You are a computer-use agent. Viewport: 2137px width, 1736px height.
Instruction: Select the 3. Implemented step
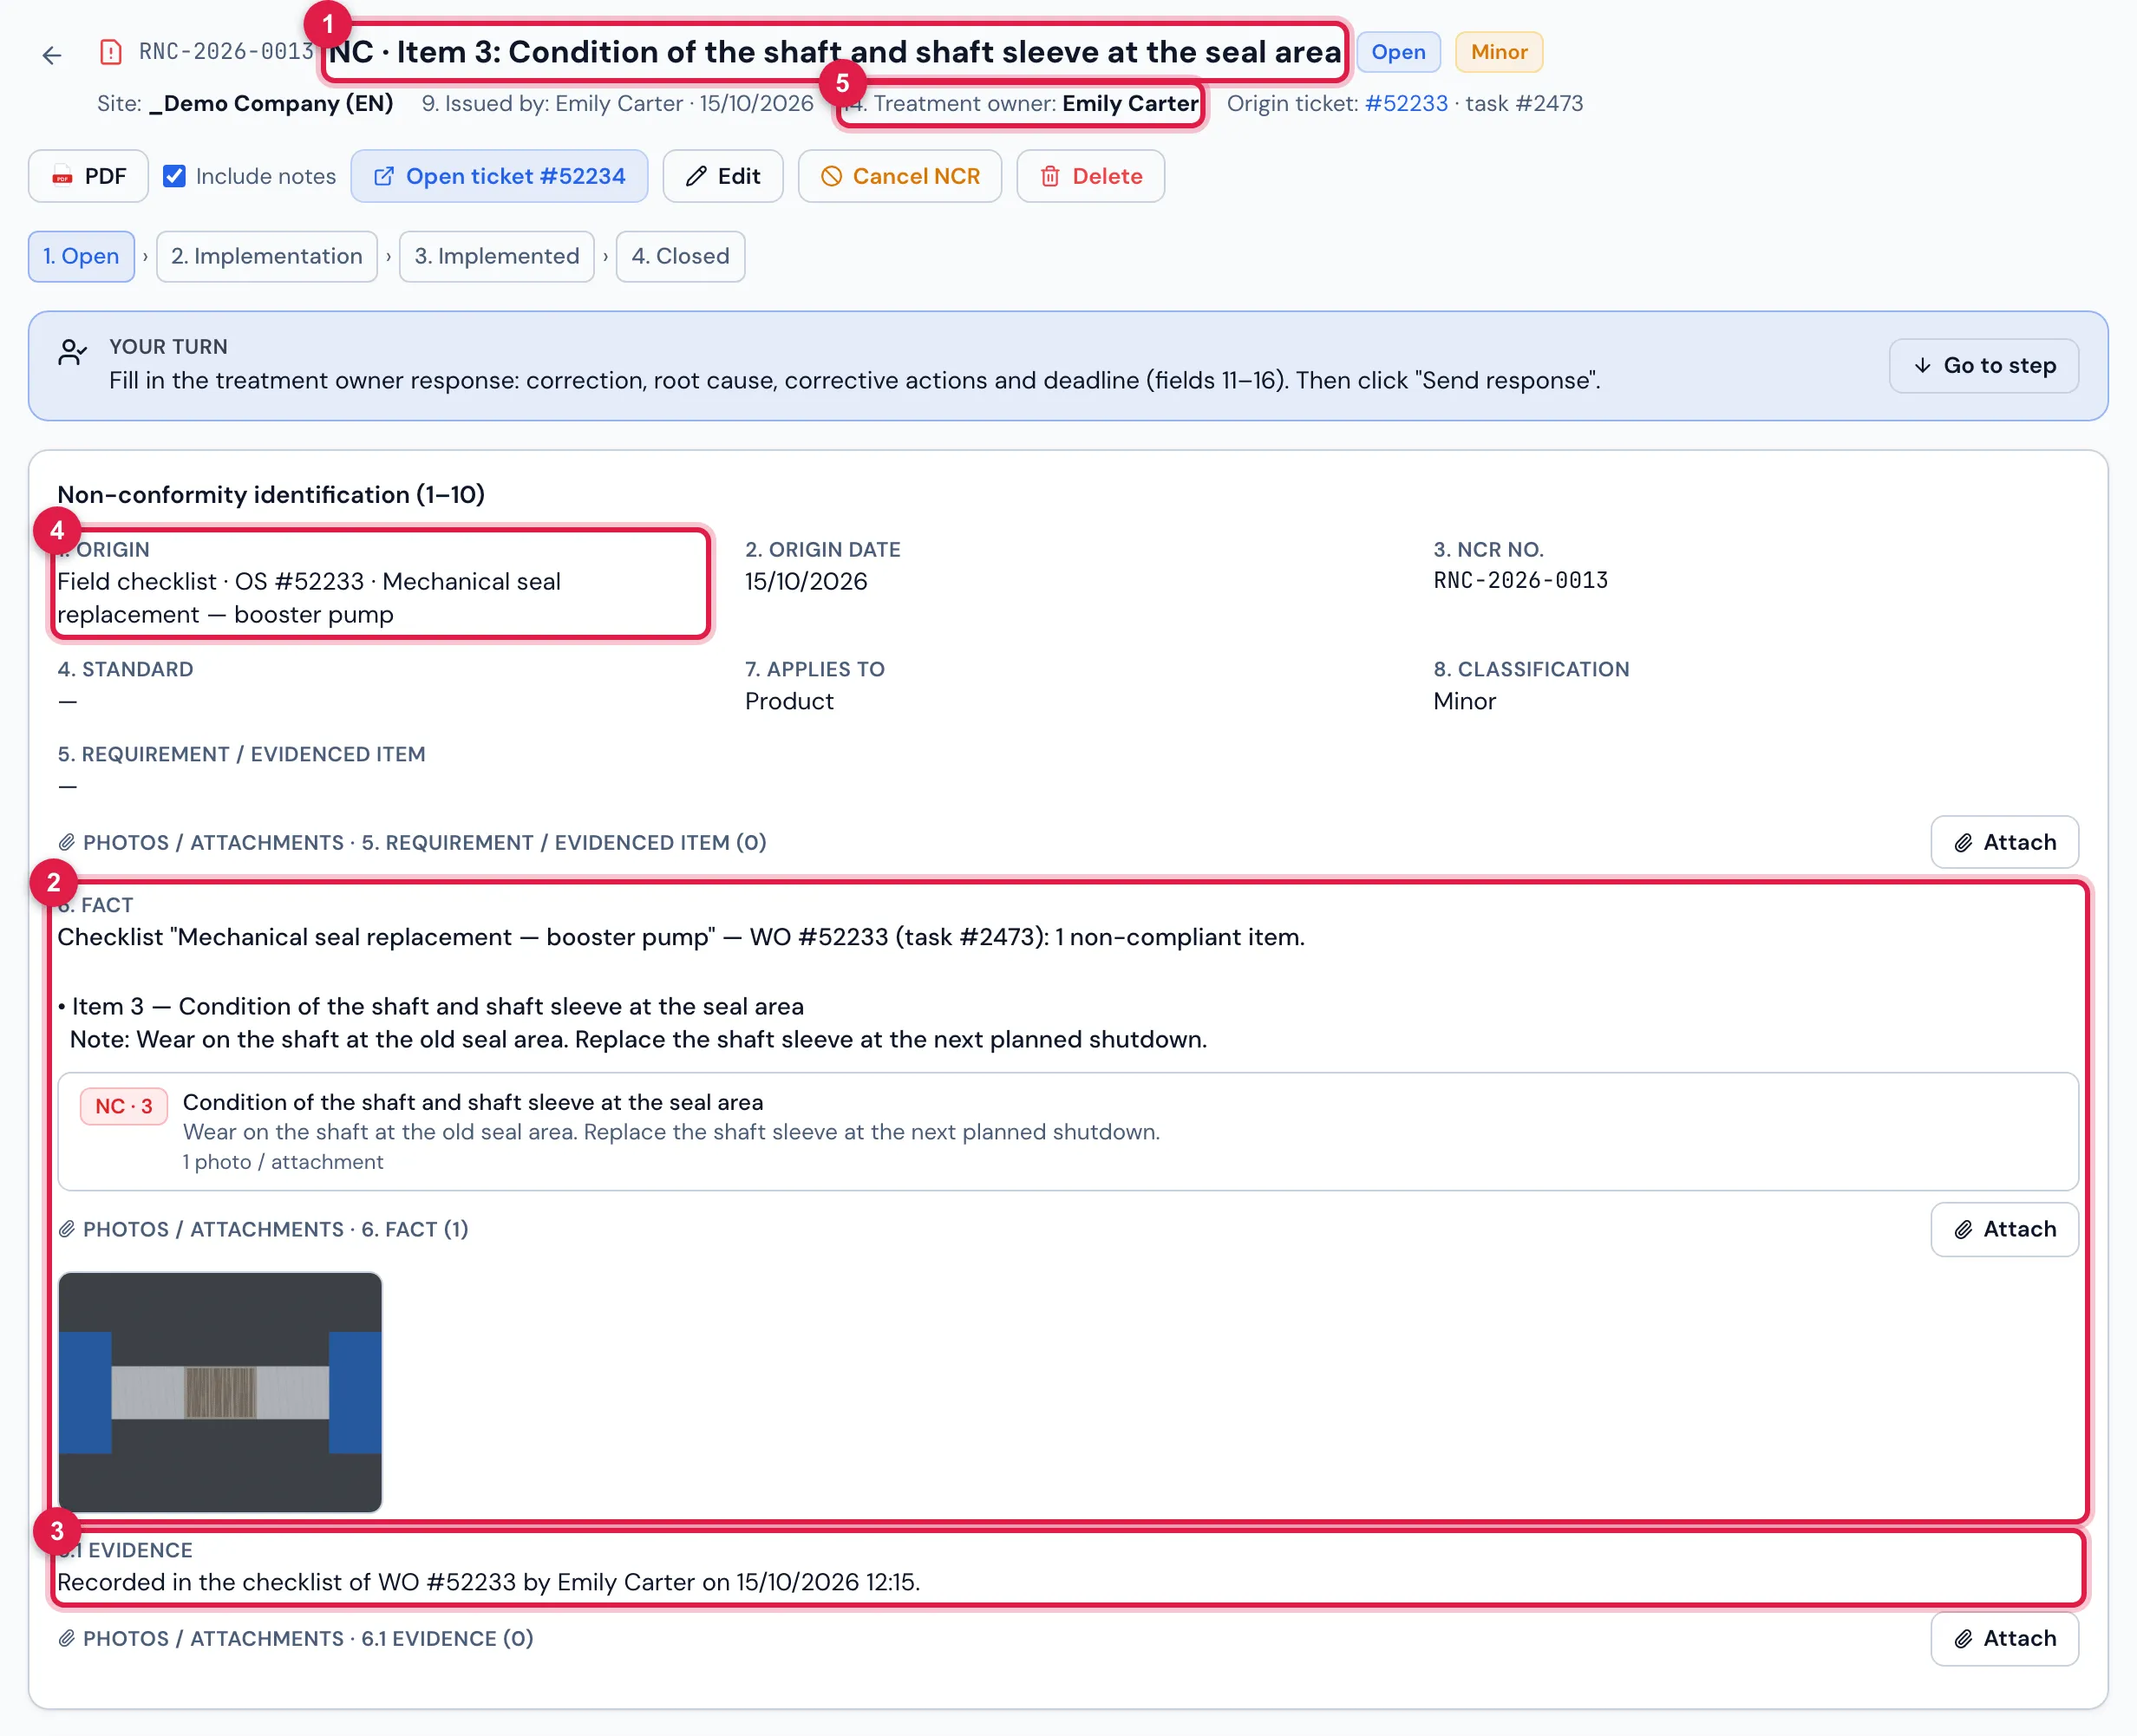point(497,256)
